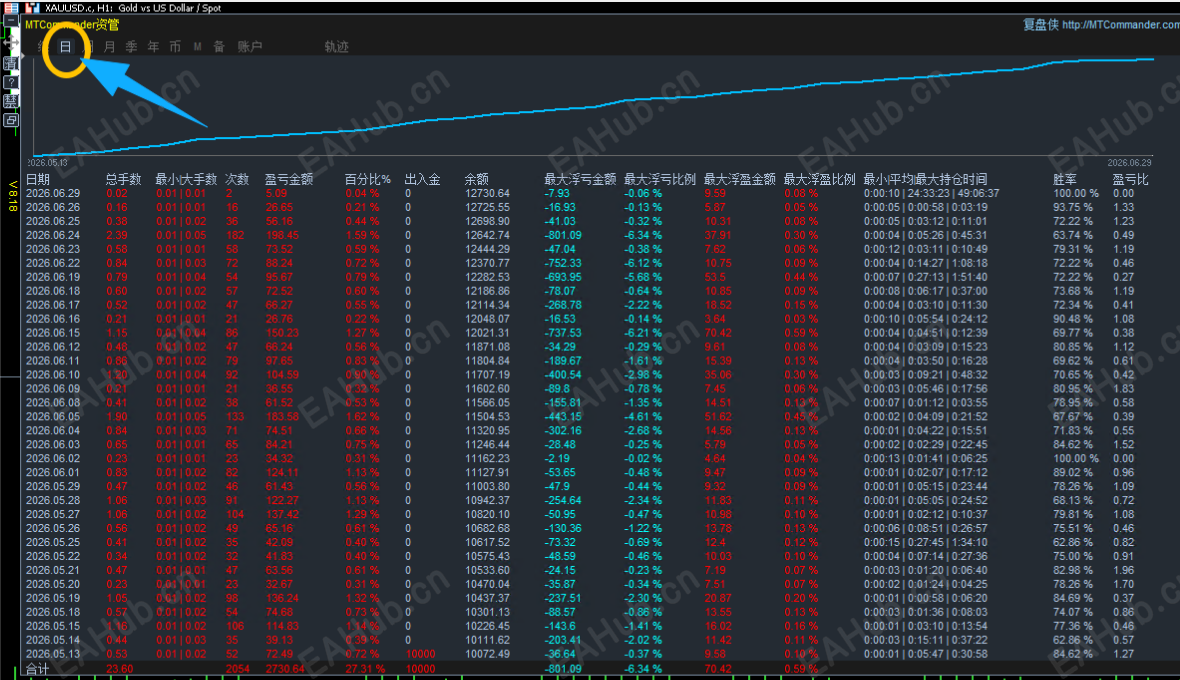The image size is (1180, 680).
Task: Click the 百分比% column header
Action: [x=368, y=179]
